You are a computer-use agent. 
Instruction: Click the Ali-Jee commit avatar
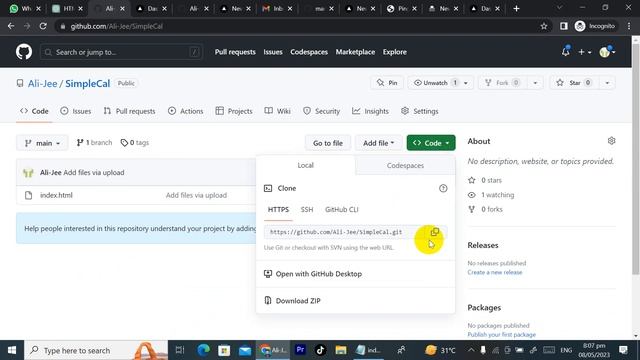click(x=28, y=173)
